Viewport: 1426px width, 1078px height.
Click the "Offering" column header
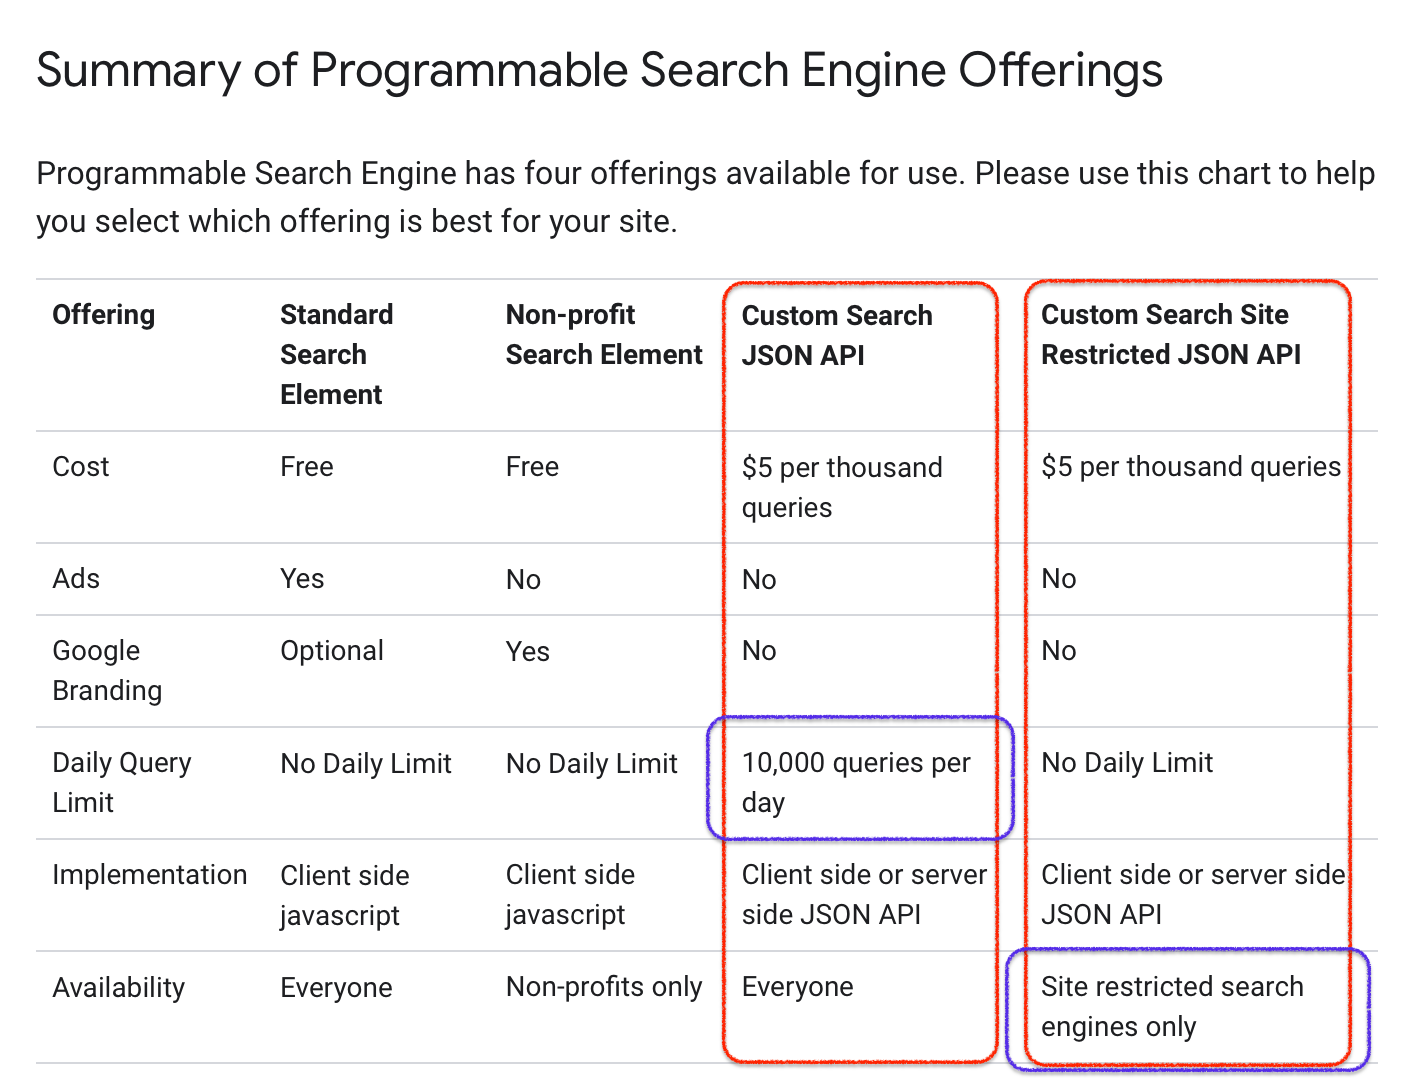pos(103,315)
